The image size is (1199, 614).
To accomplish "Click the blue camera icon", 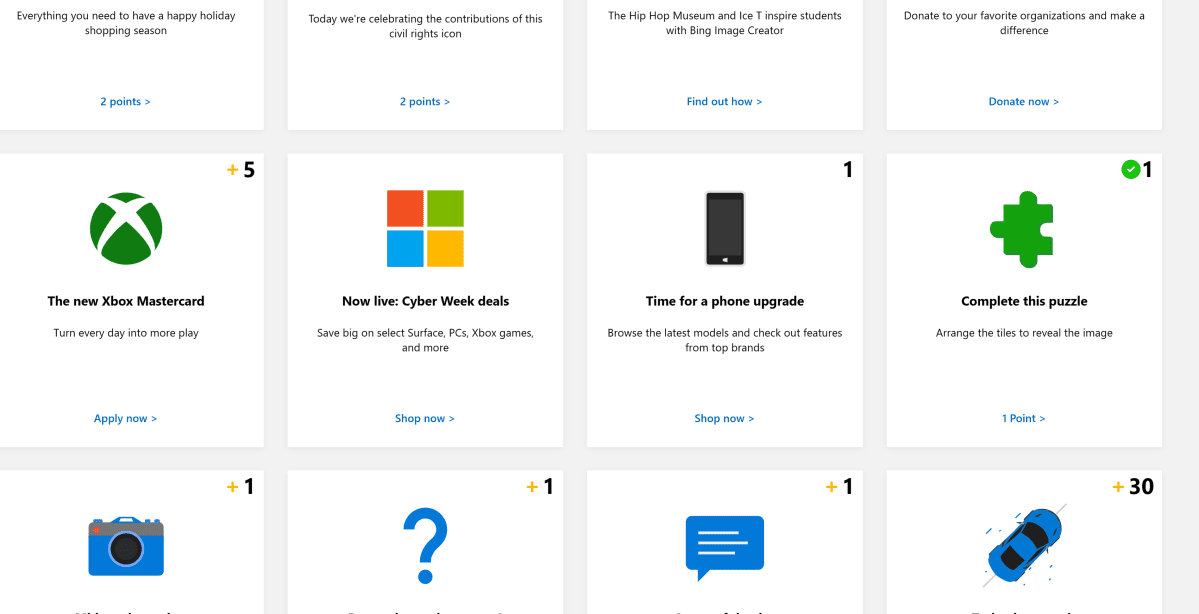I will tap(125, 547).
